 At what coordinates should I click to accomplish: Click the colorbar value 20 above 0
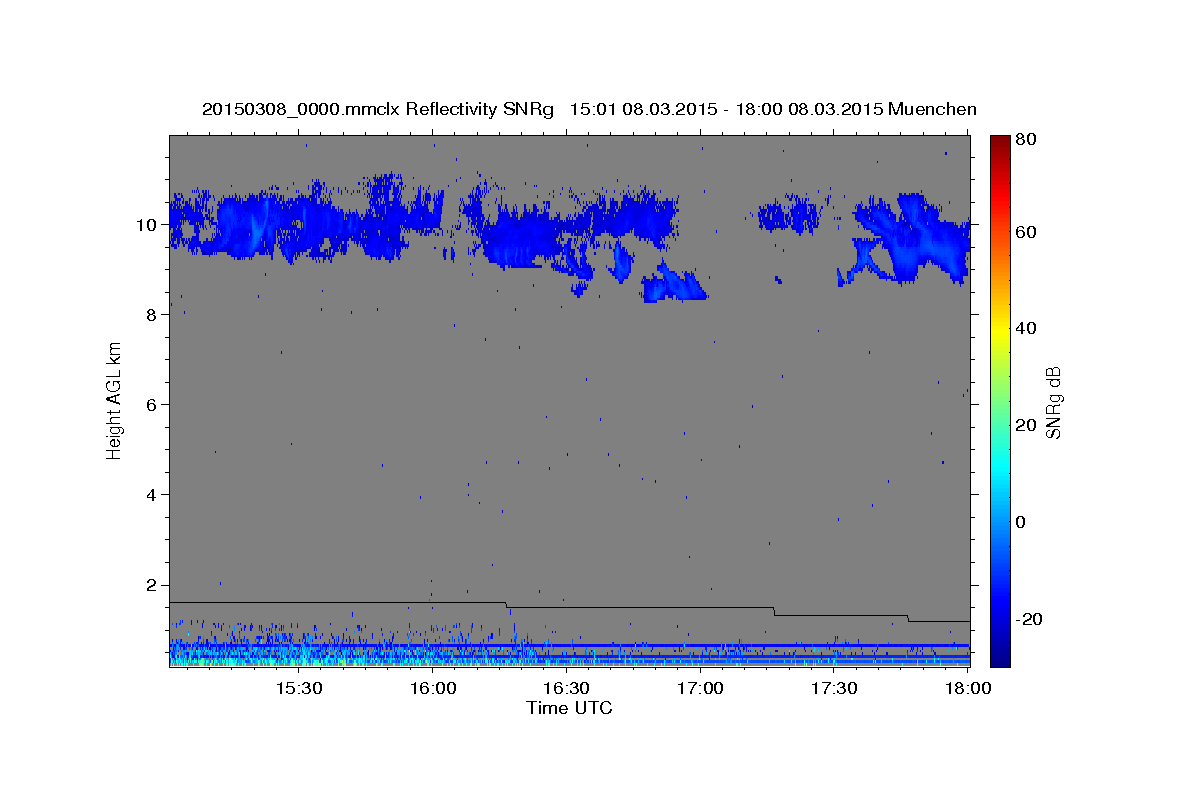[x=1025, y=425]
